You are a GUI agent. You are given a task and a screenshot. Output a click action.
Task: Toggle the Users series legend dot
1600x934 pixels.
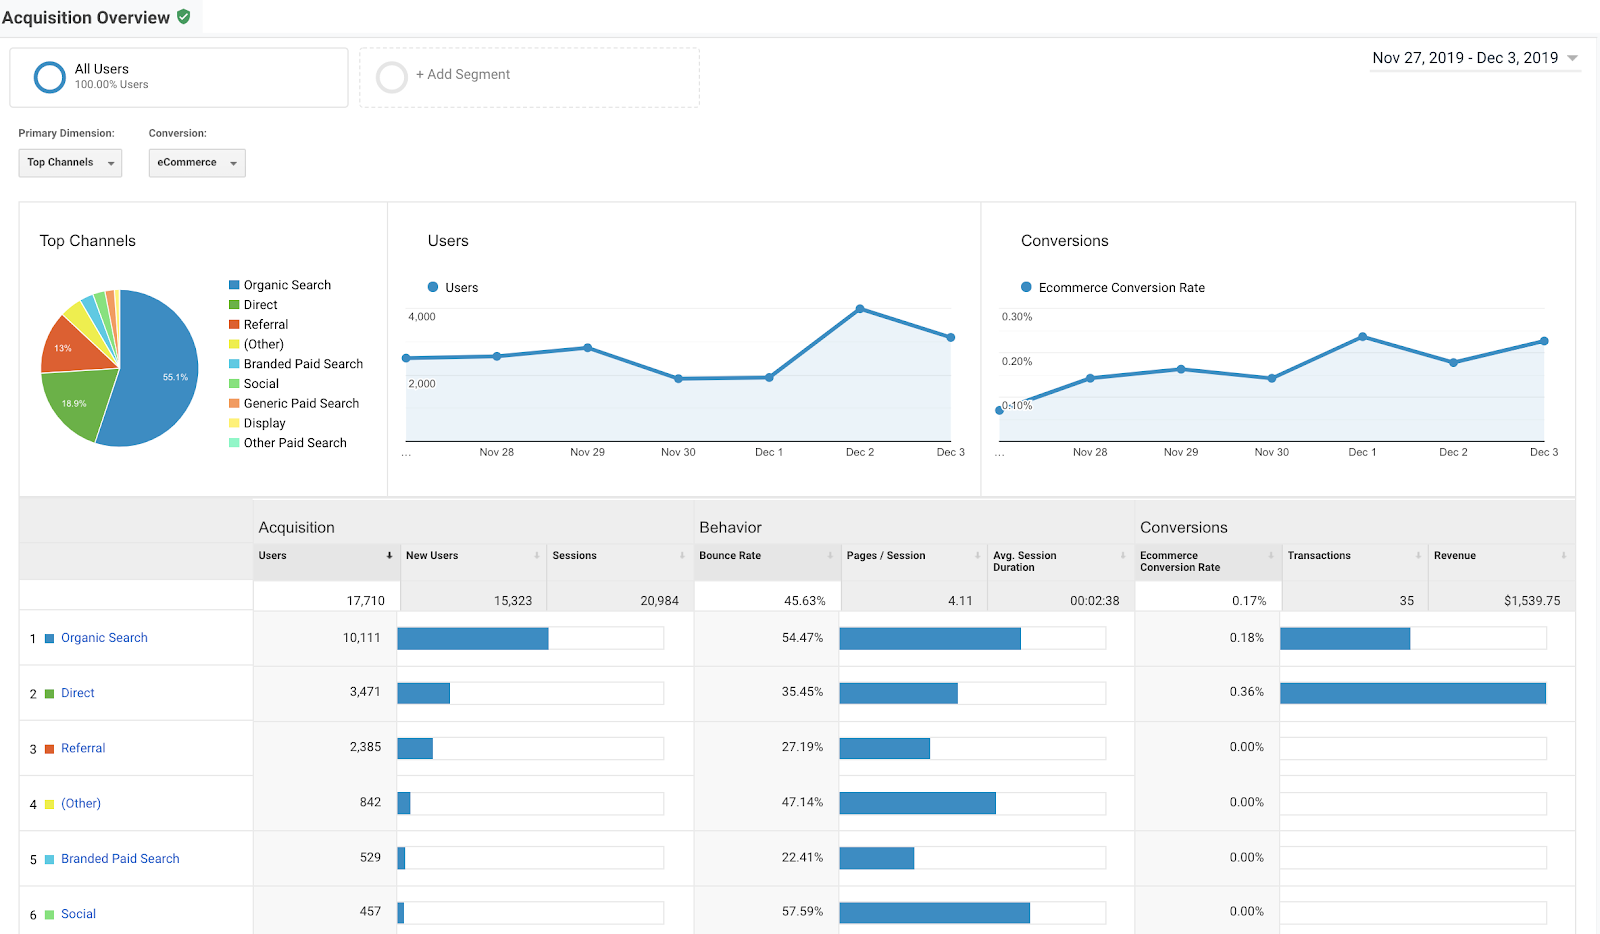tap(433, 287)
